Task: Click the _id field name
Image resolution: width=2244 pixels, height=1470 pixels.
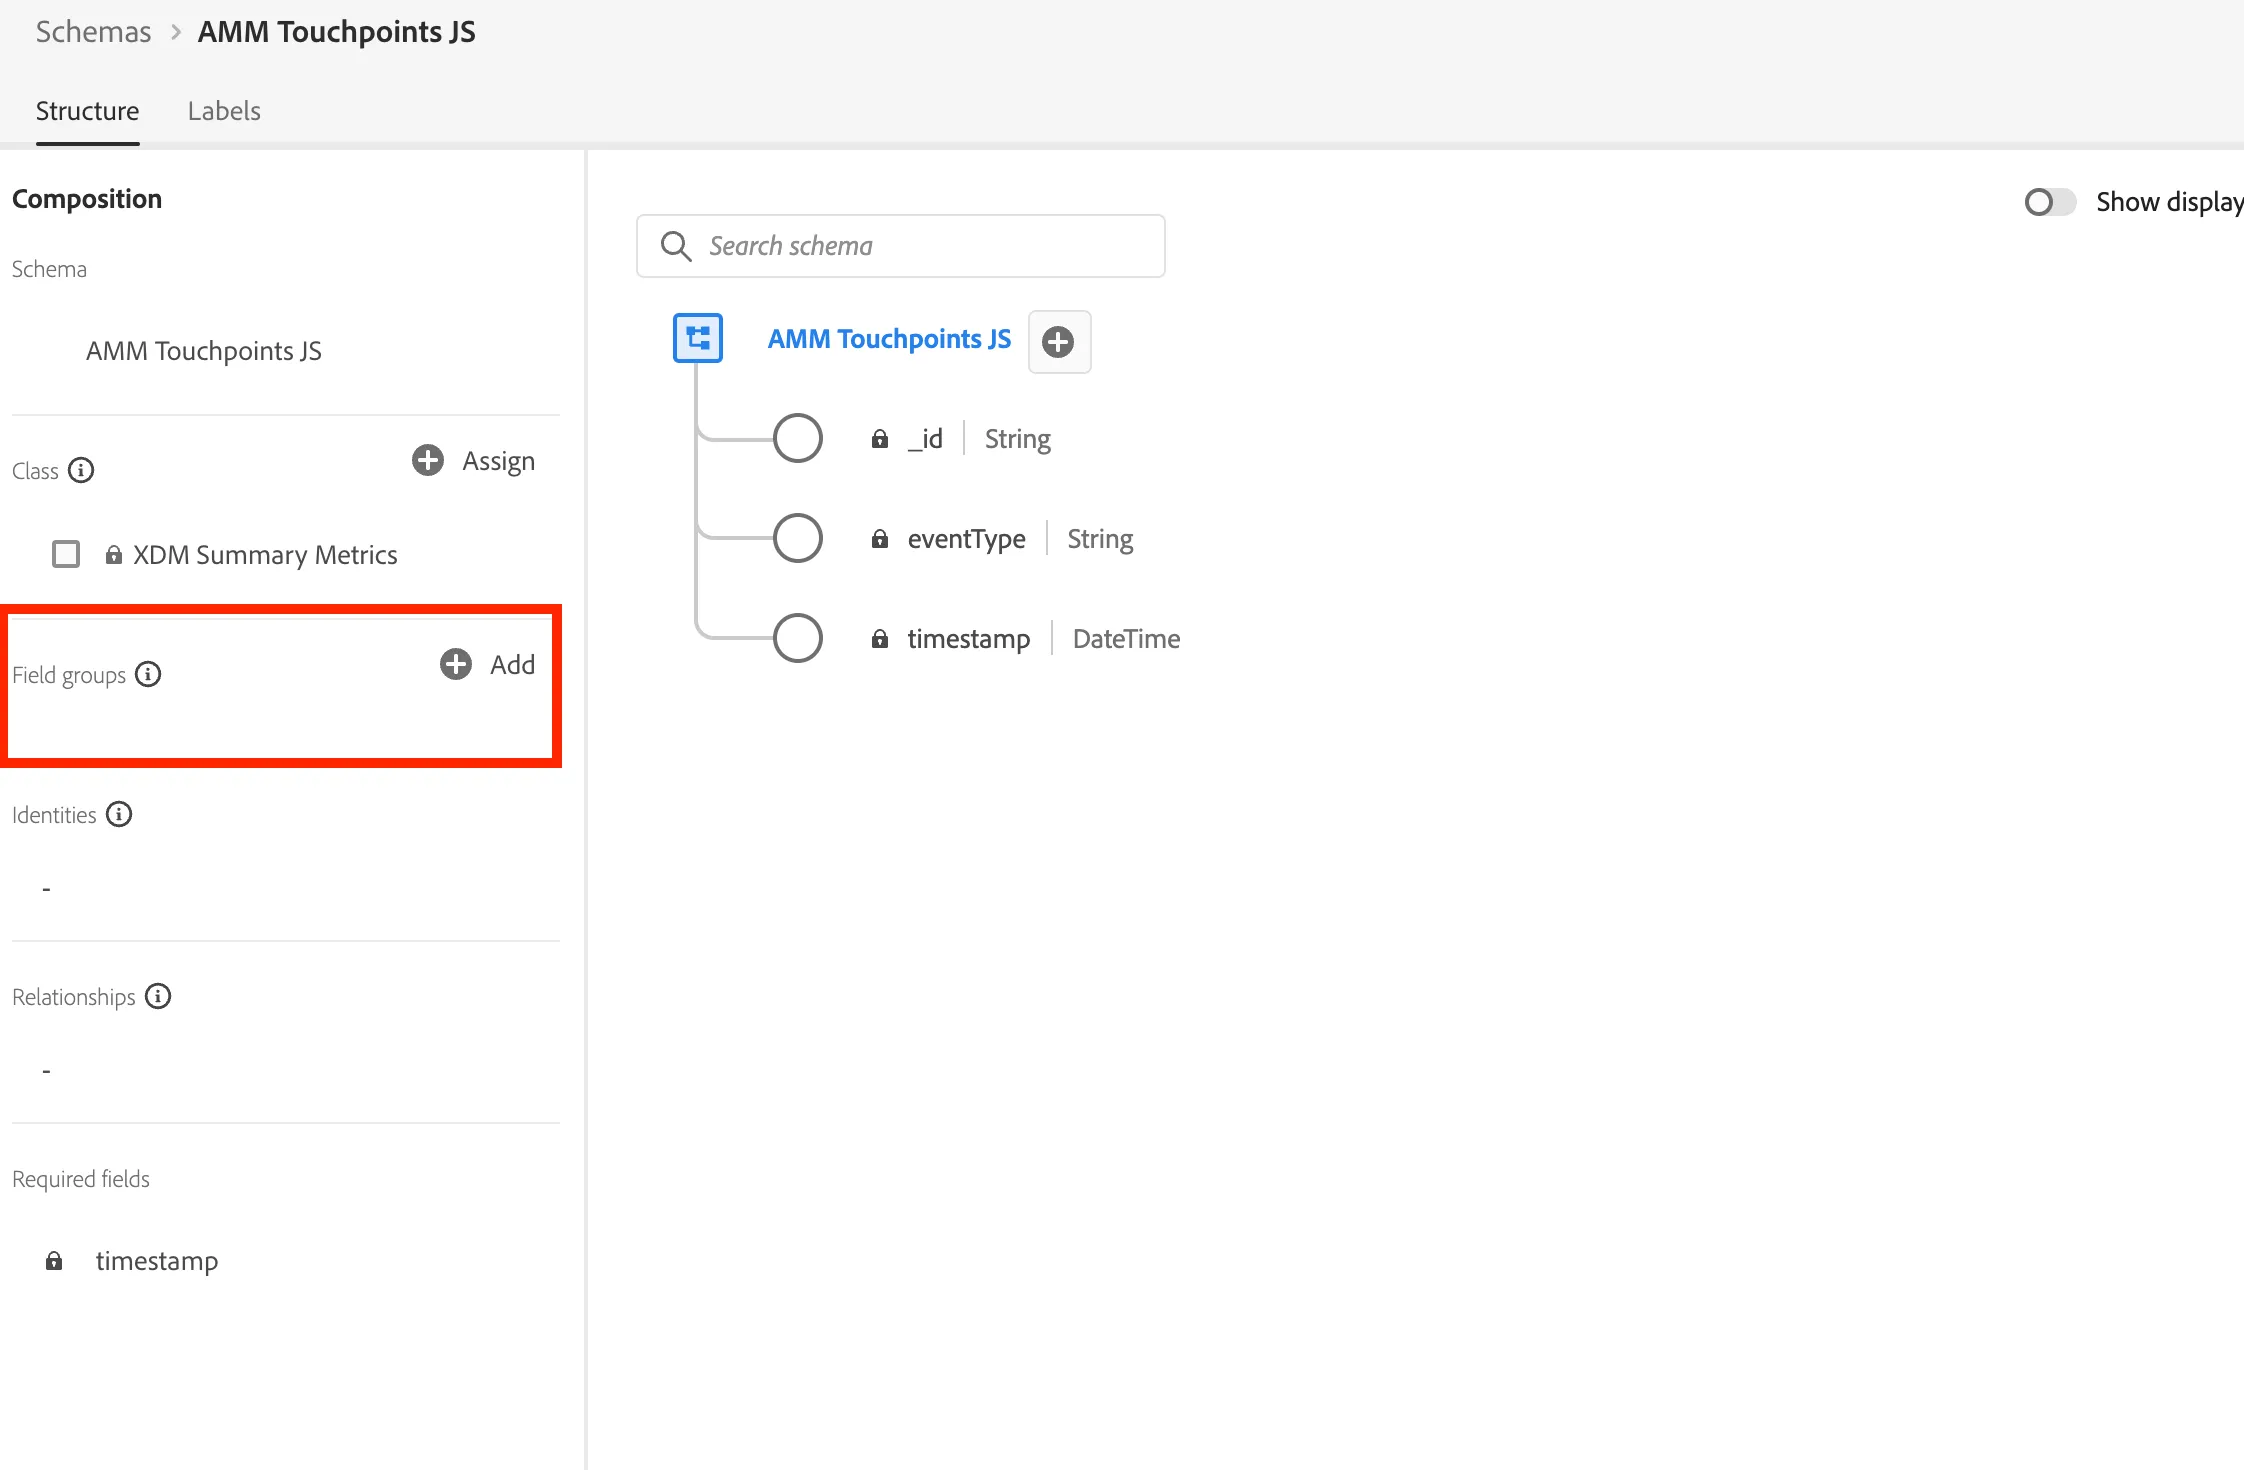Action: point(925,439)
